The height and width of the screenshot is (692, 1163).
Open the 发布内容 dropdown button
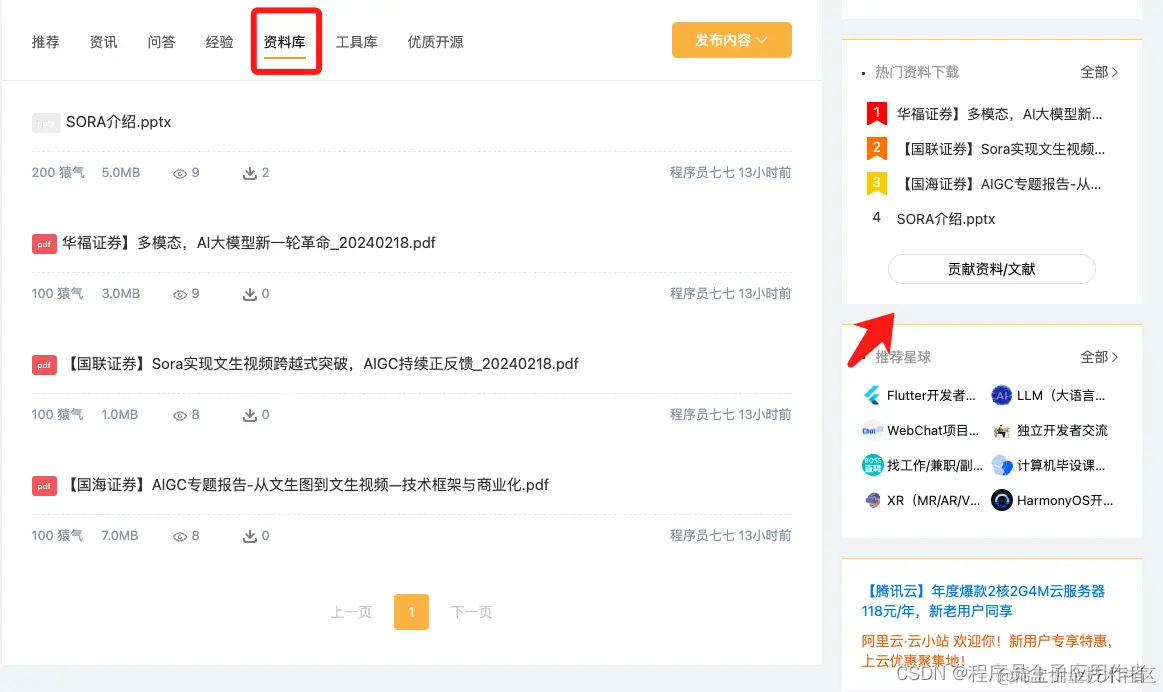pyautogui.click(x=731, y=40)
